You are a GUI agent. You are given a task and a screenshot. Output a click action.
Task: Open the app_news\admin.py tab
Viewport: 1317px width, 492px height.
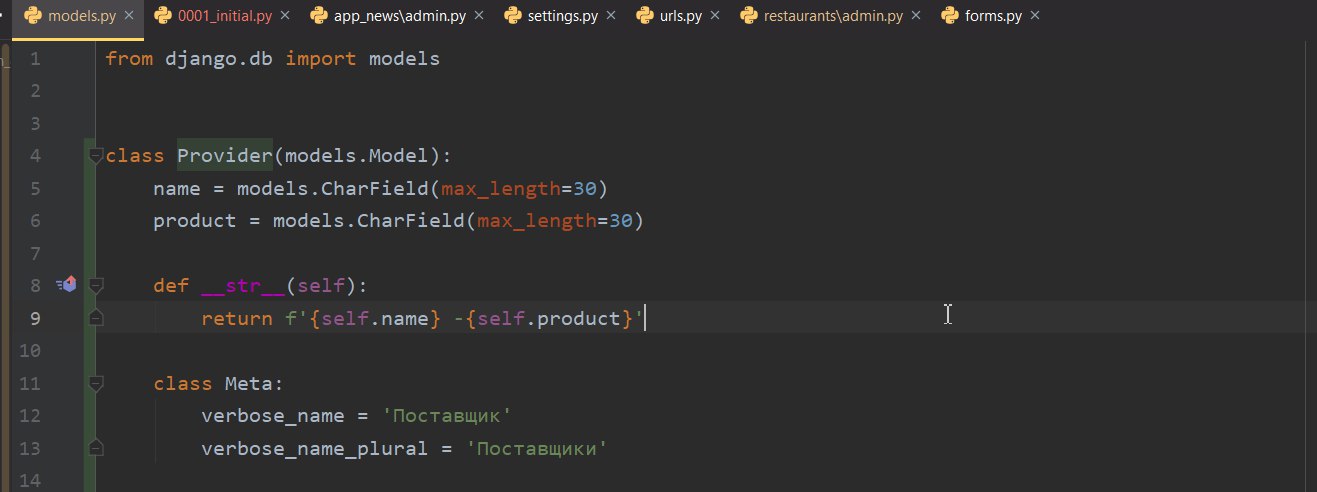click(398, 16)
